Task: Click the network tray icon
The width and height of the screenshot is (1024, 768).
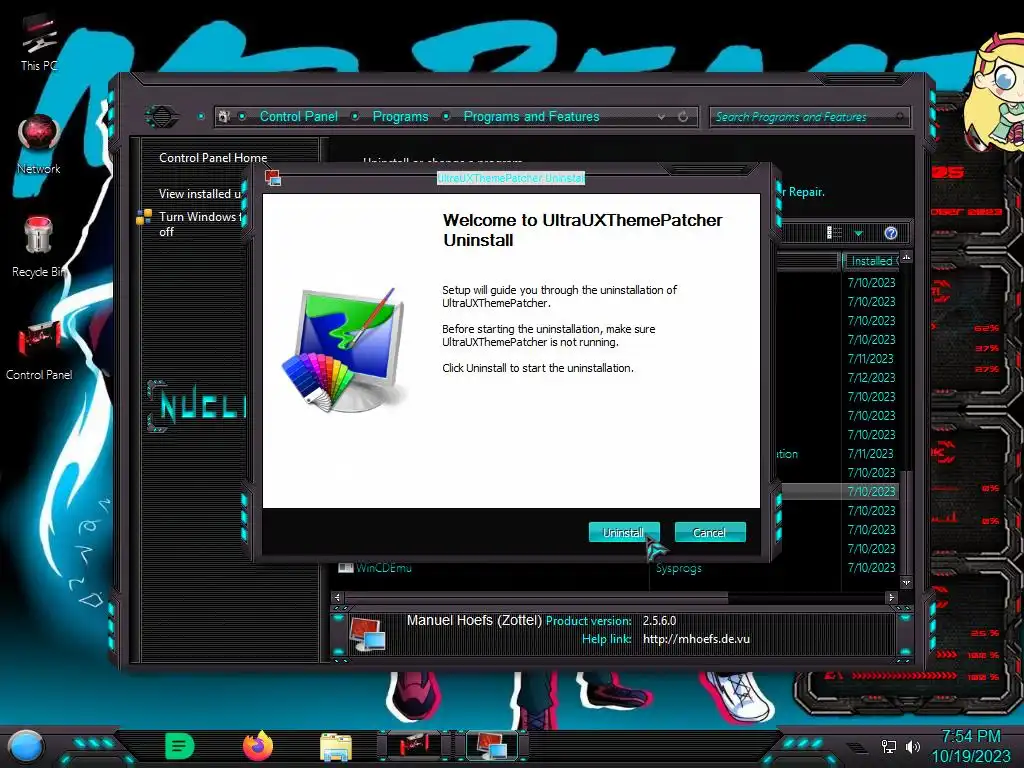Action: (889, 746)
